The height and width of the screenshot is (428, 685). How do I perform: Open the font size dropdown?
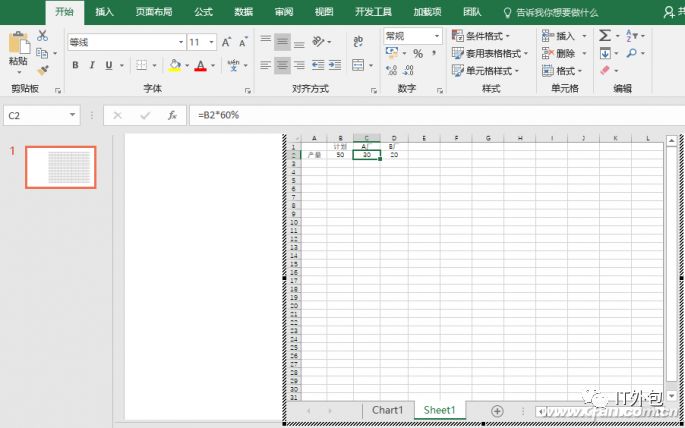point(211,42)
